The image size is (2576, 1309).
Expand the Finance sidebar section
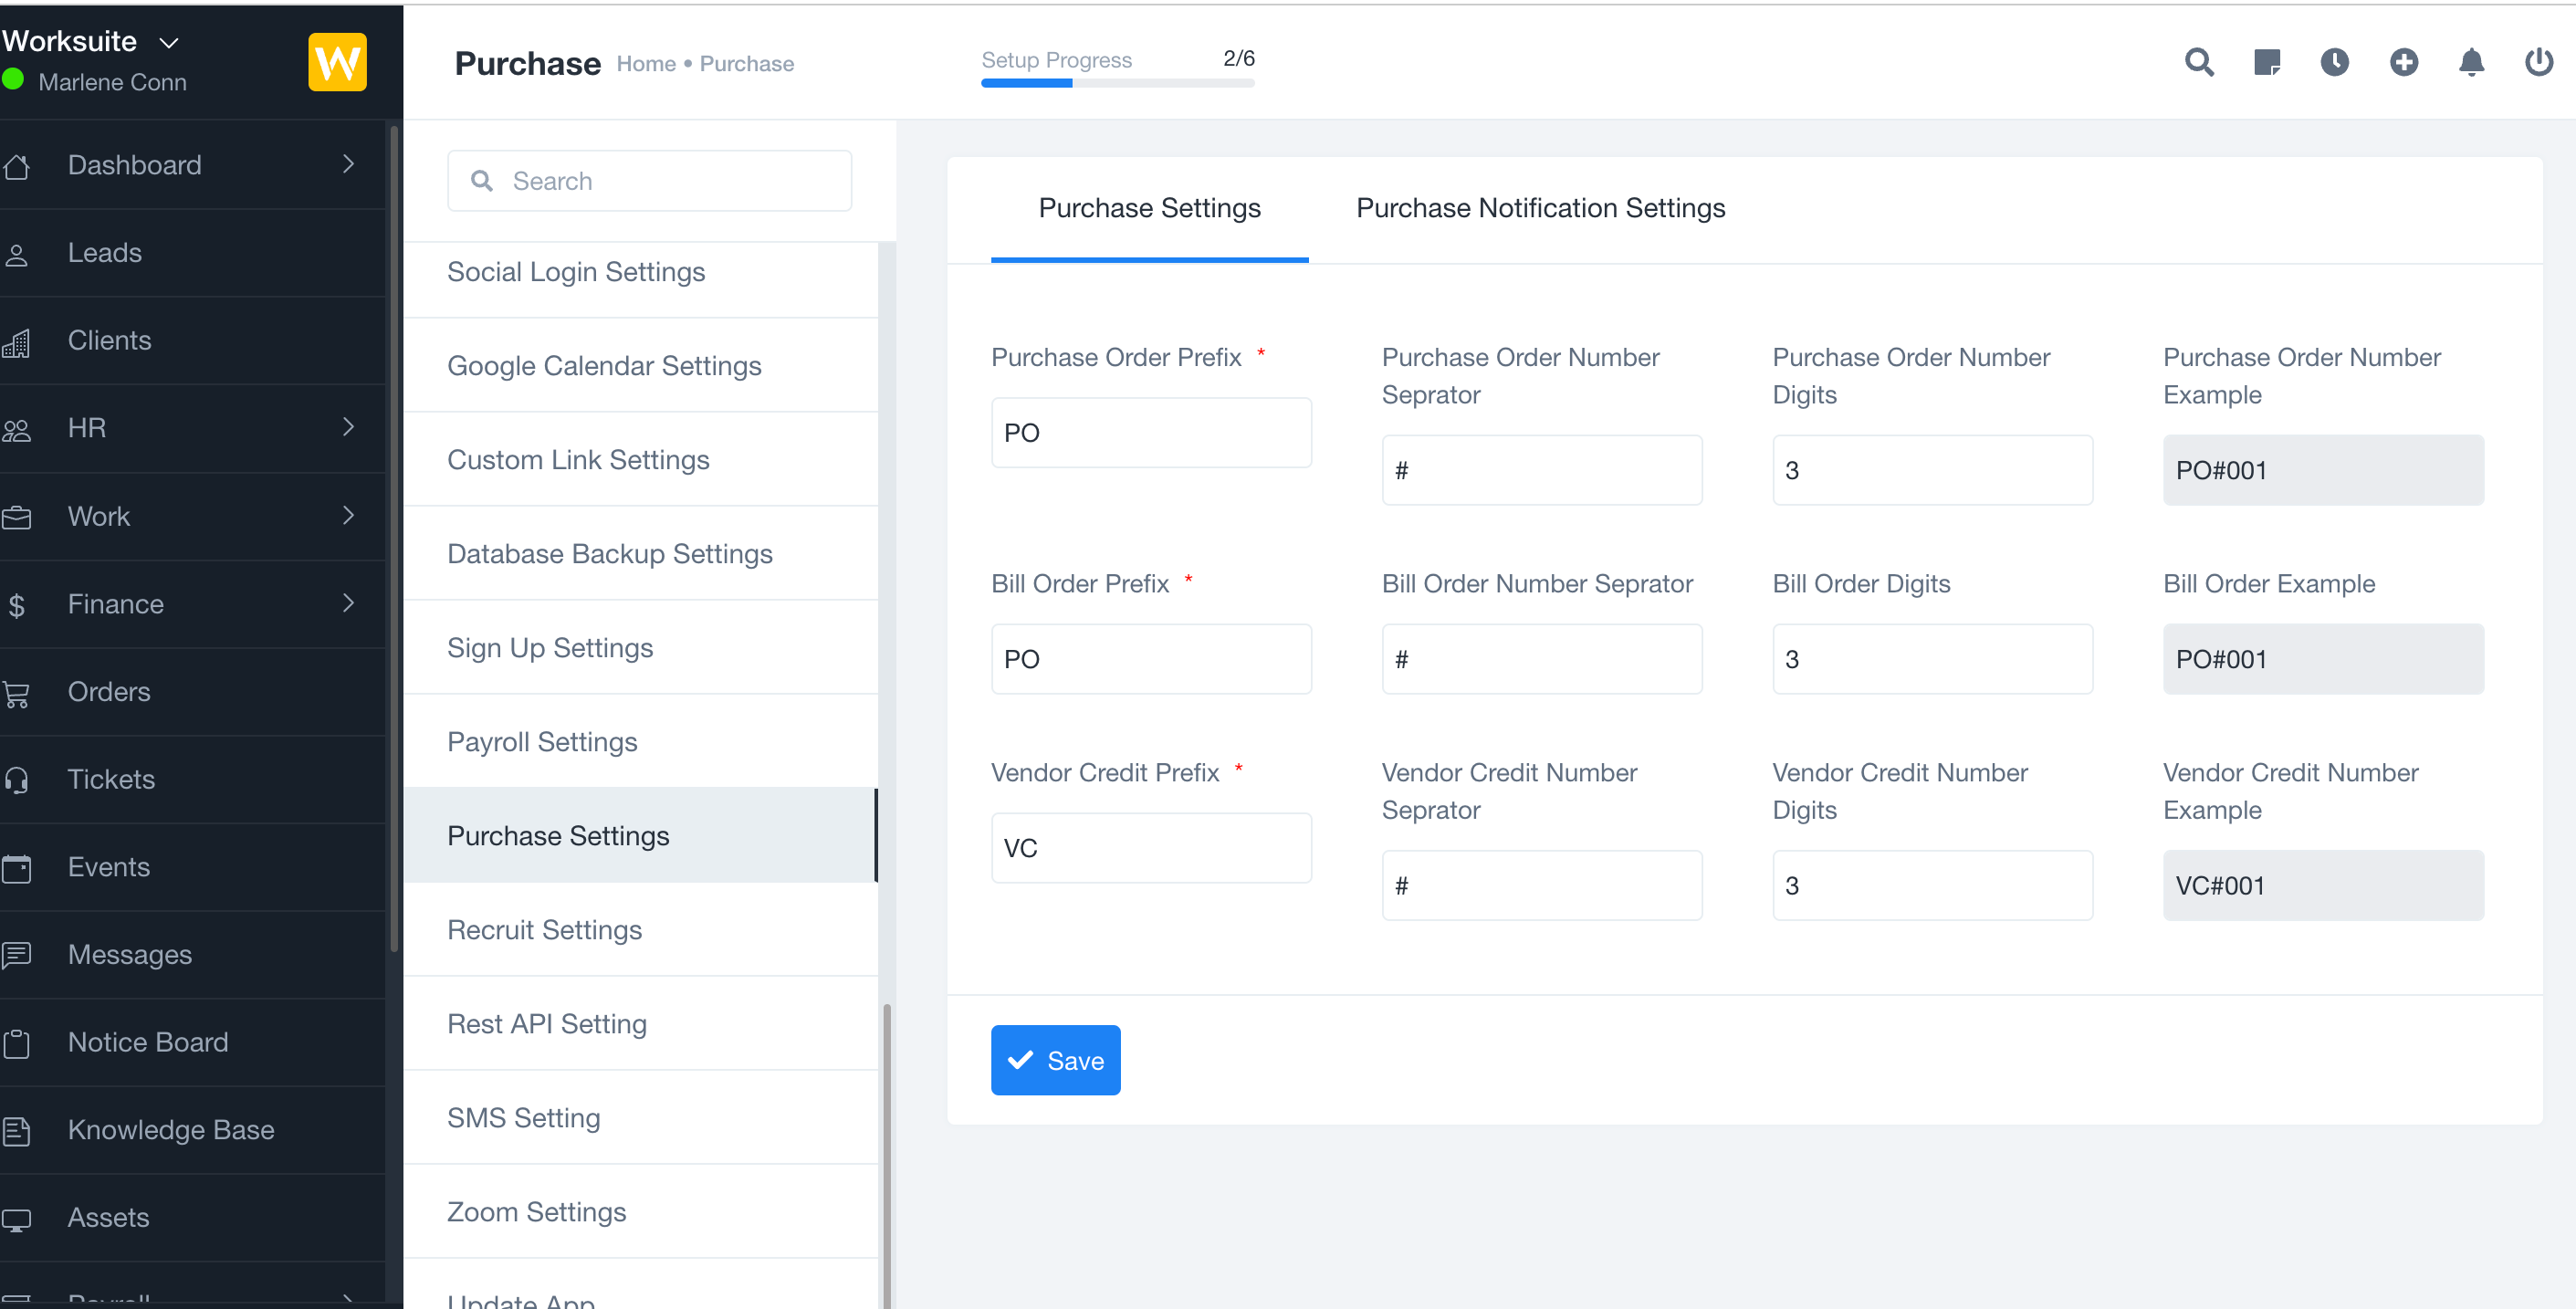348,604
